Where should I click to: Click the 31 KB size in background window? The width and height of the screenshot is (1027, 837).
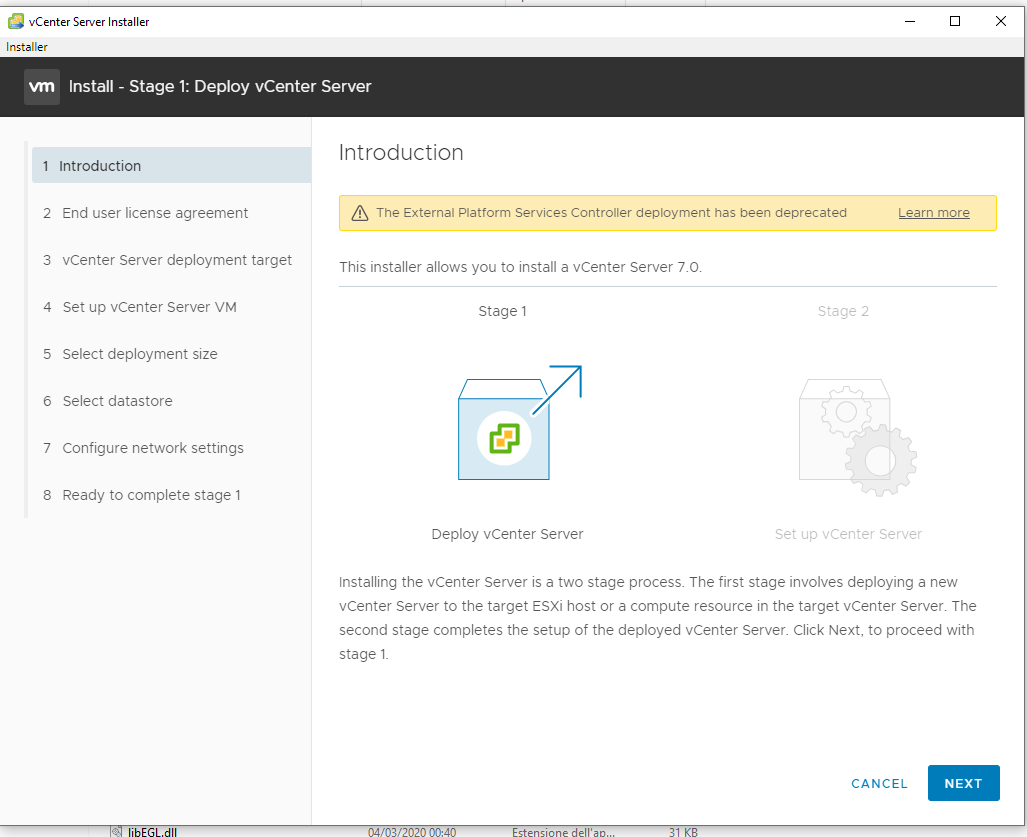point(683,832)
